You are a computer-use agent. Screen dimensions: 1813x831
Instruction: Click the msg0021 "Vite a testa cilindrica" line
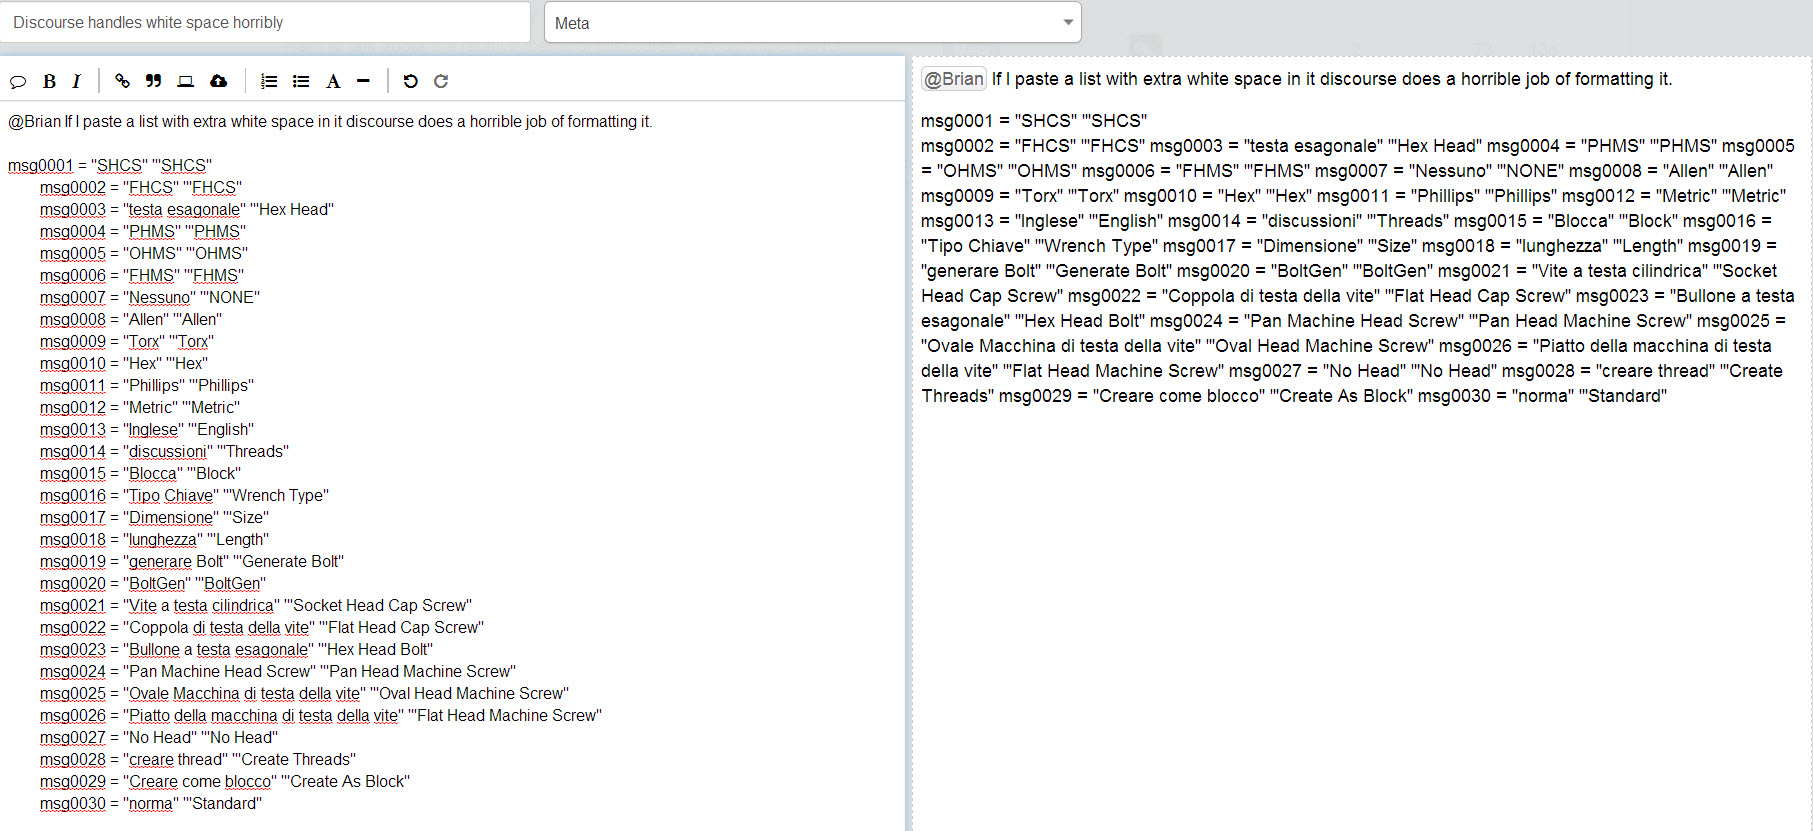tap(256, 606)
